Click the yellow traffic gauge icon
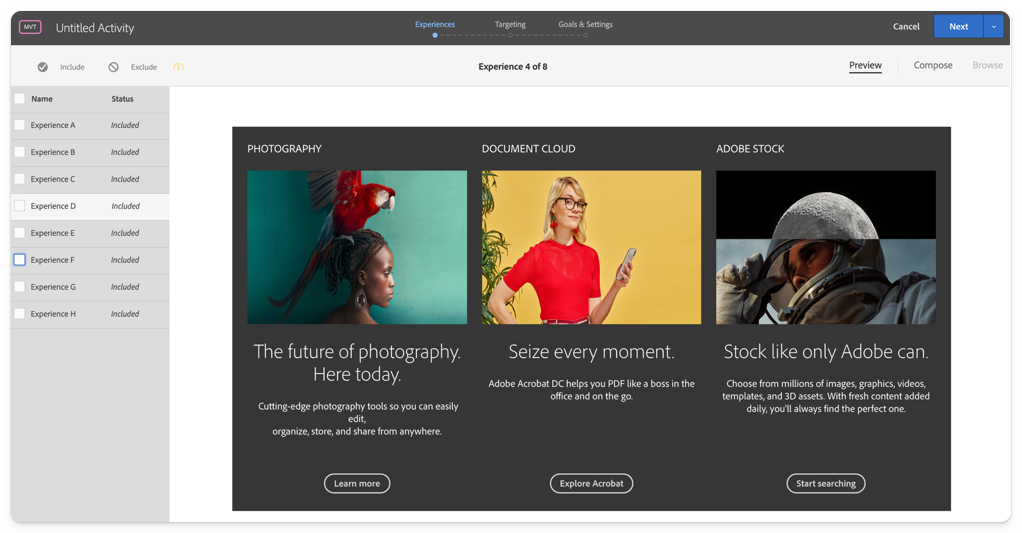This screenshot has height=533, width=1022. coord(178,67)
